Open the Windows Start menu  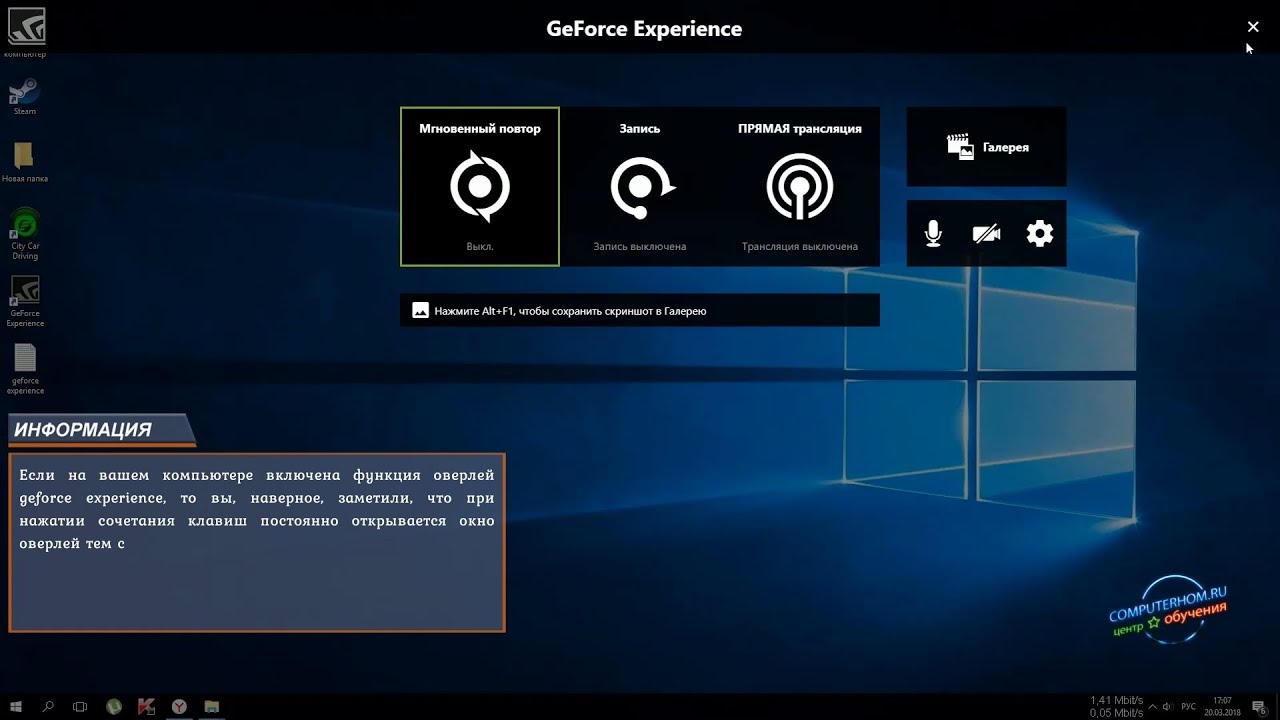coord(16,707)
